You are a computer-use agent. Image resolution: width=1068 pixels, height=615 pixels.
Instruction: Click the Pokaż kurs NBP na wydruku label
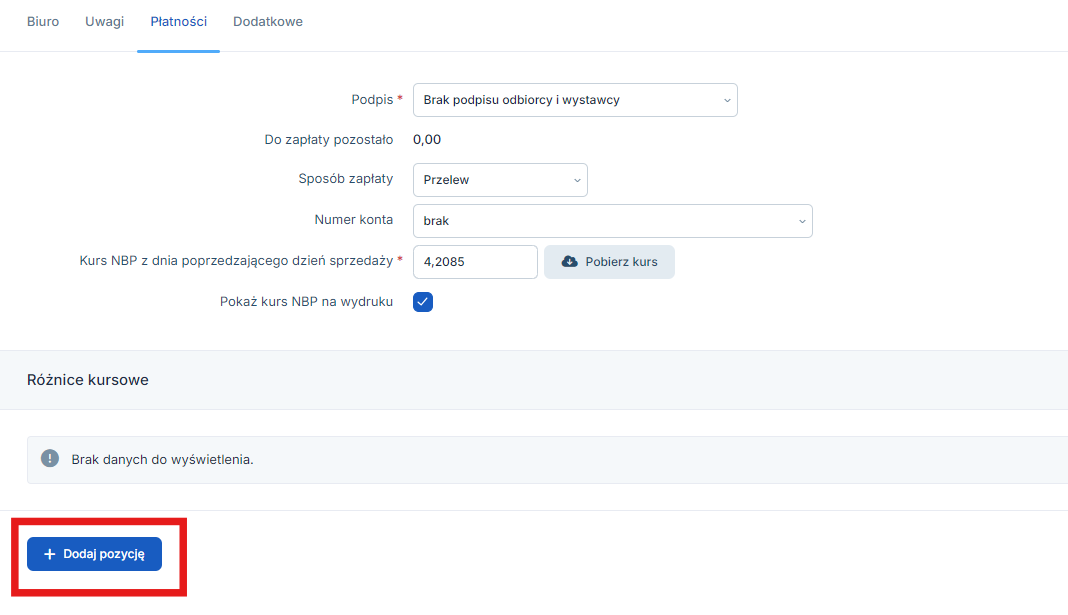(307, 302)
